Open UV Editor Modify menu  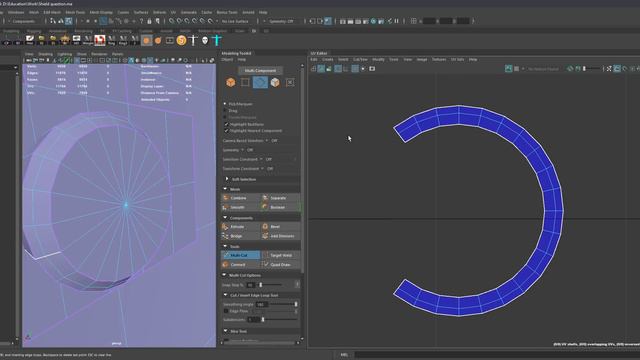point(378,60)
